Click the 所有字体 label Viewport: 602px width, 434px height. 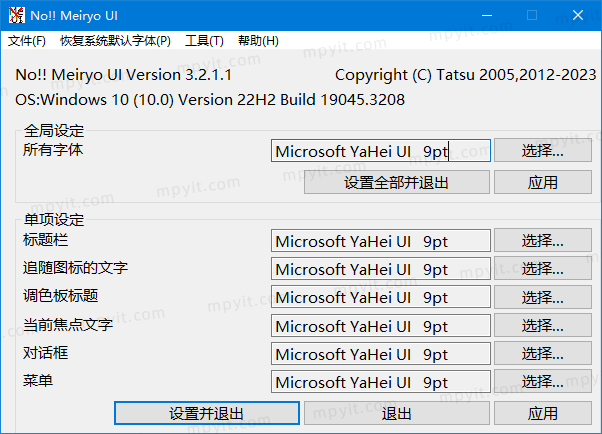click(x=53, y=149)
